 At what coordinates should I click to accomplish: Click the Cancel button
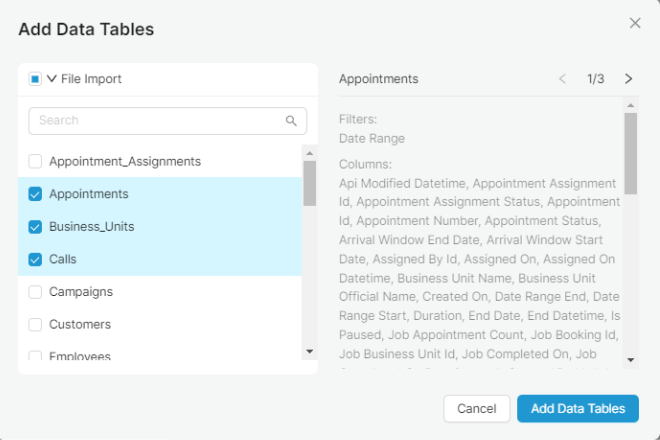pos(476,408)
